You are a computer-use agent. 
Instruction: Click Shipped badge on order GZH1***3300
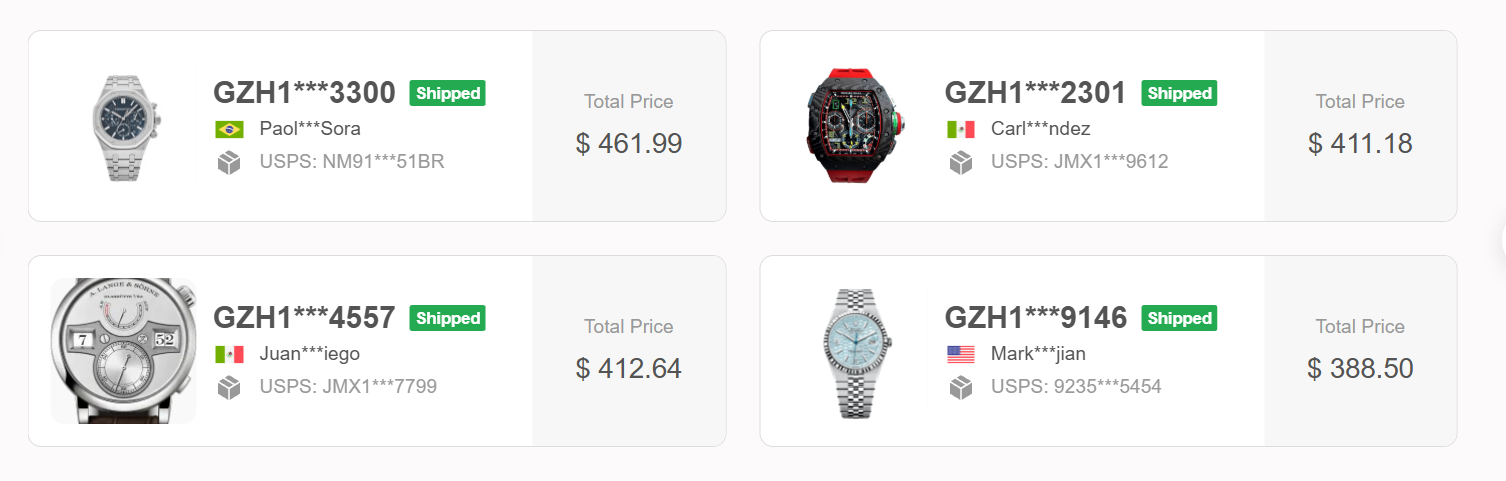(447, 93)
